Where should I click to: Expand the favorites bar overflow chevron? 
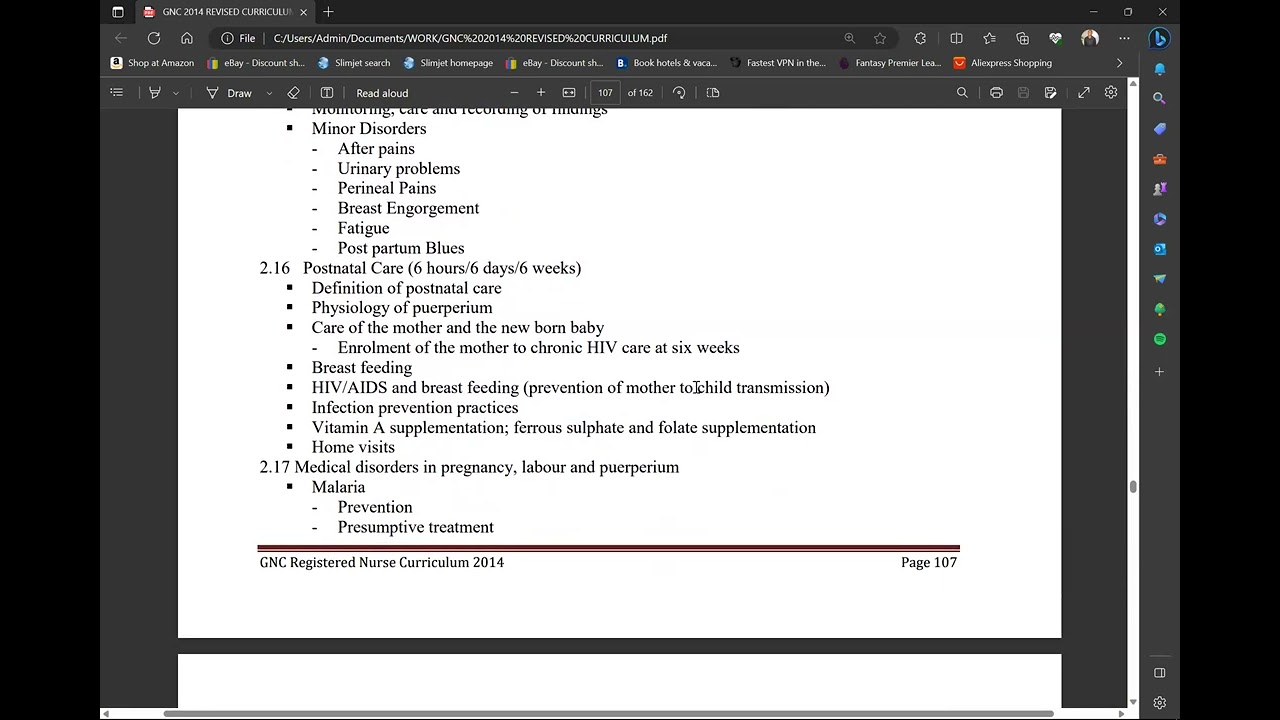tap(1119, 63)
